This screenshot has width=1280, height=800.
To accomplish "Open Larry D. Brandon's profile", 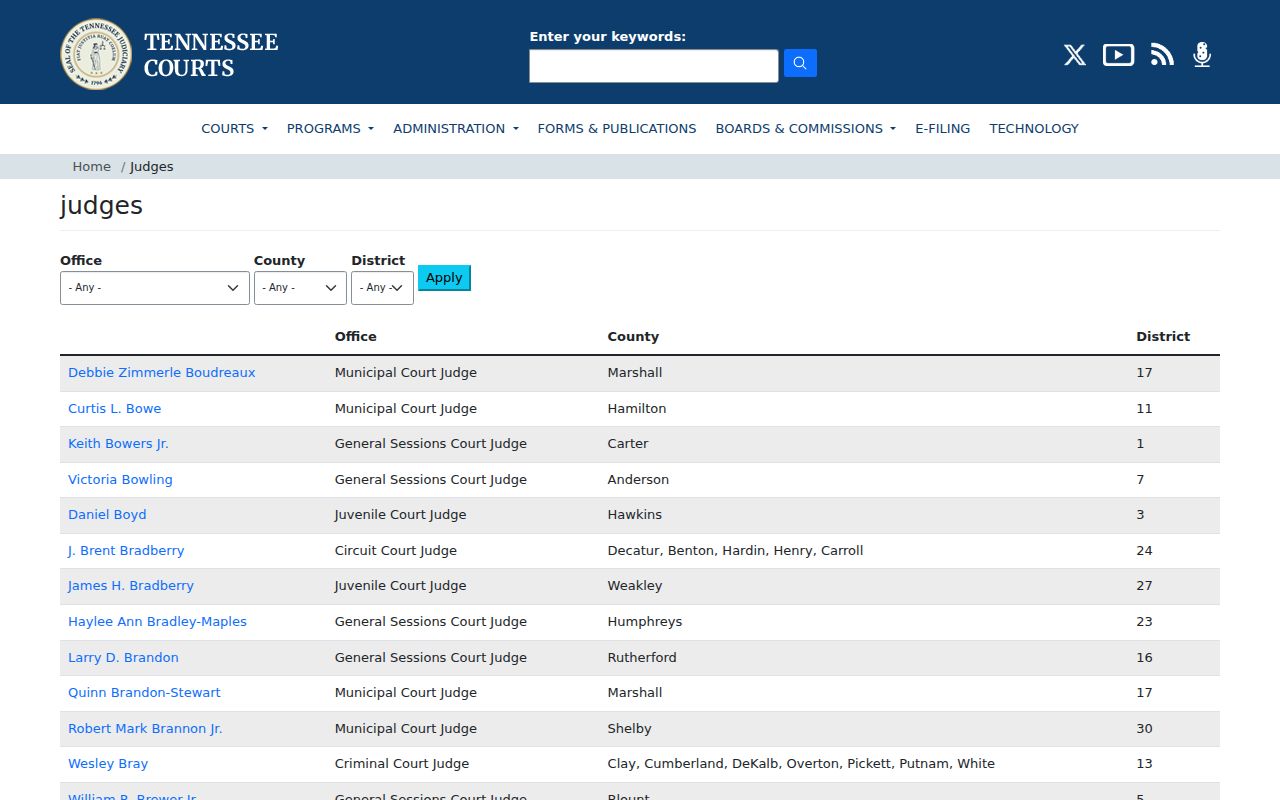I will [123, 658].
